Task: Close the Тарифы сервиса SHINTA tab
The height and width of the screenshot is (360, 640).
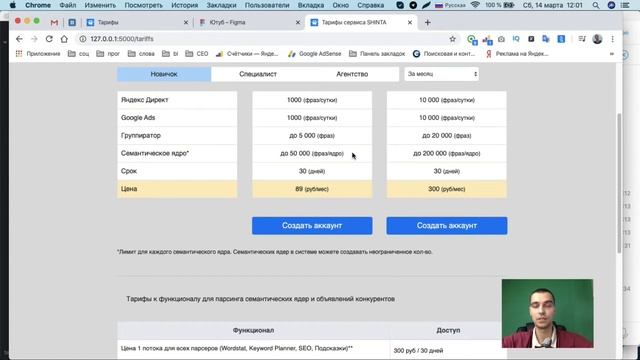Action: click(x=410, y=22)
